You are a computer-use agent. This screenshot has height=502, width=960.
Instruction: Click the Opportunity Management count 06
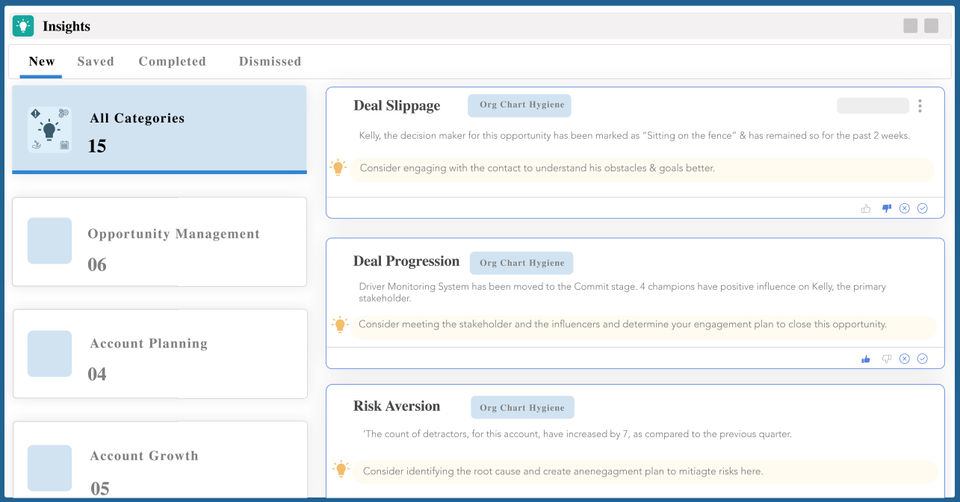[x=97, y=265]
